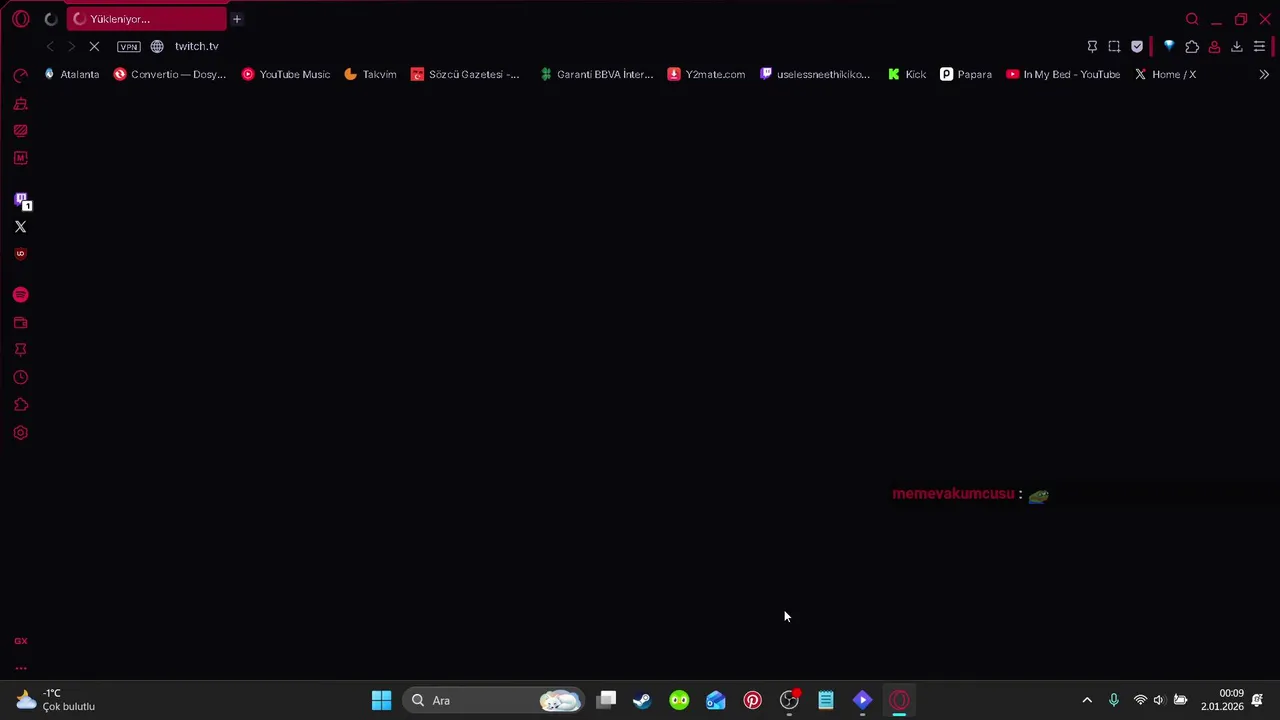Open the diamond extension icon

coord(1168,47)
